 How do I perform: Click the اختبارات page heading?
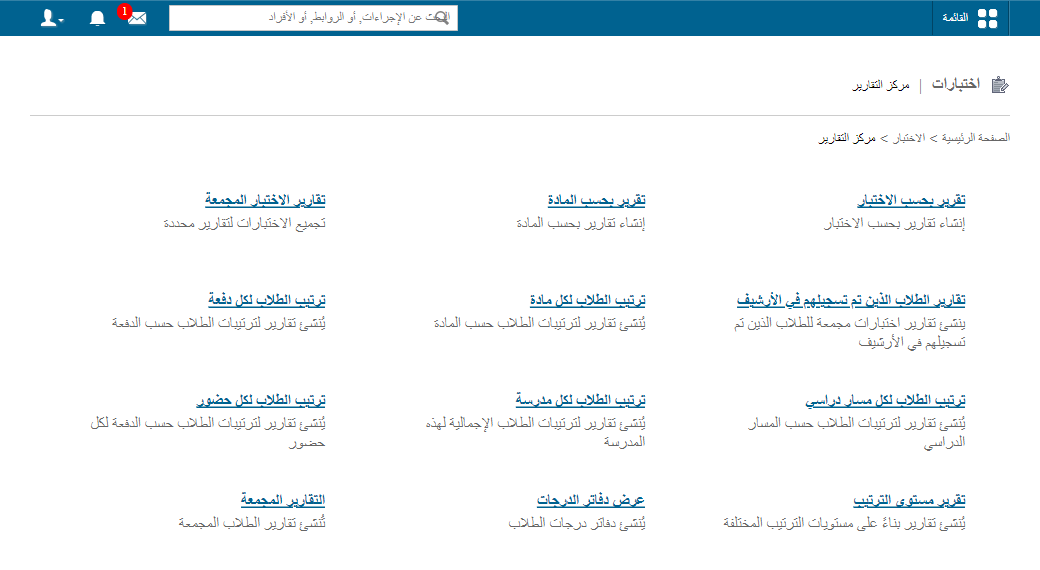956,84
